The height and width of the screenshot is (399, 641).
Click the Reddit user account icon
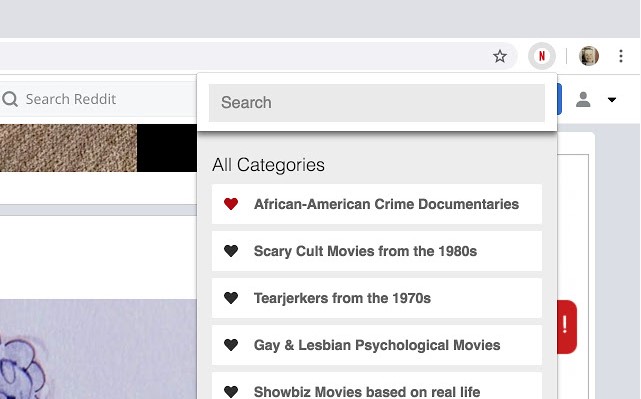pyautogui.click(x=583, y=99)
